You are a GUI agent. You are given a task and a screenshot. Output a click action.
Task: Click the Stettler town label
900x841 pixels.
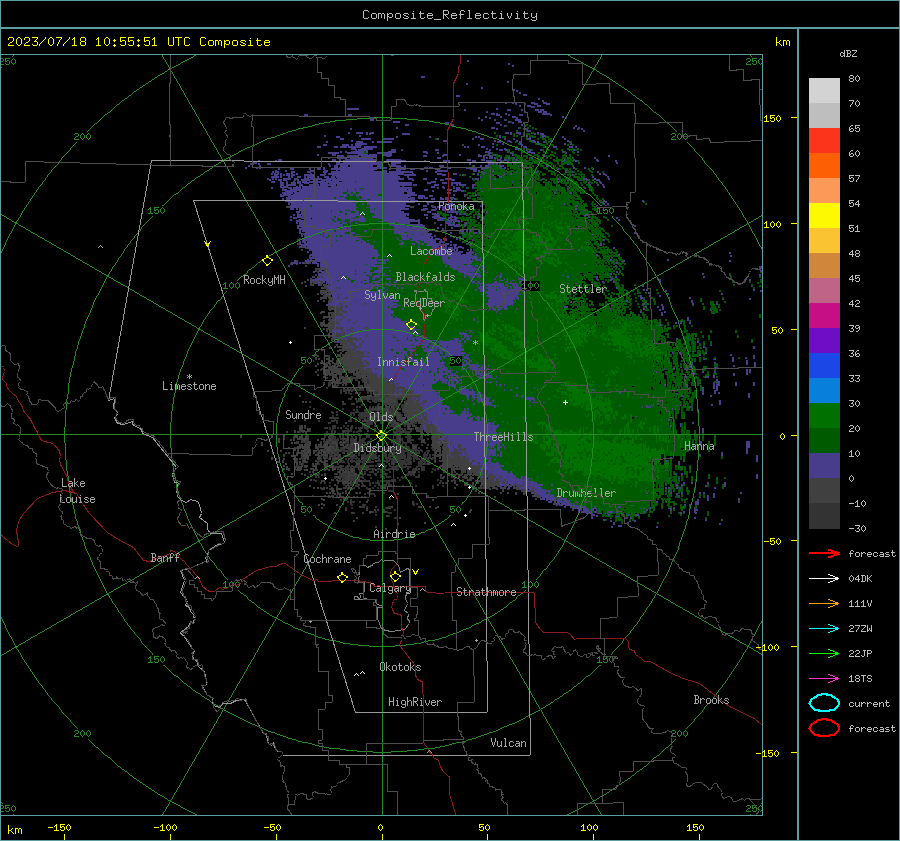[x=583, y=289]
